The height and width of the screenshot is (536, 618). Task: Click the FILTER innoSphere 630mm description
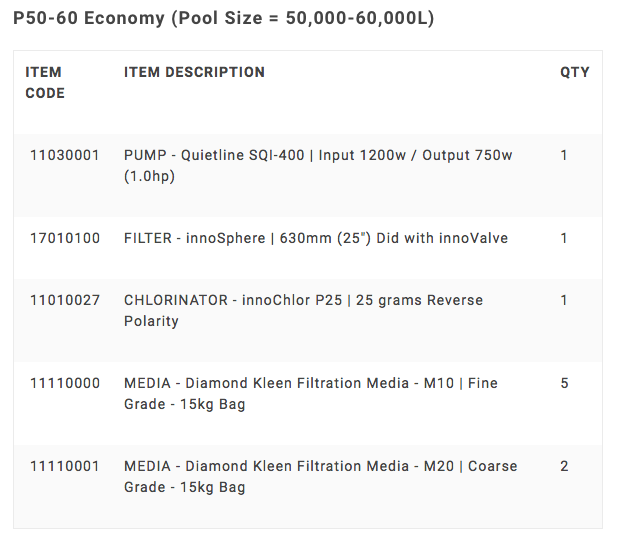pos(316,238)
